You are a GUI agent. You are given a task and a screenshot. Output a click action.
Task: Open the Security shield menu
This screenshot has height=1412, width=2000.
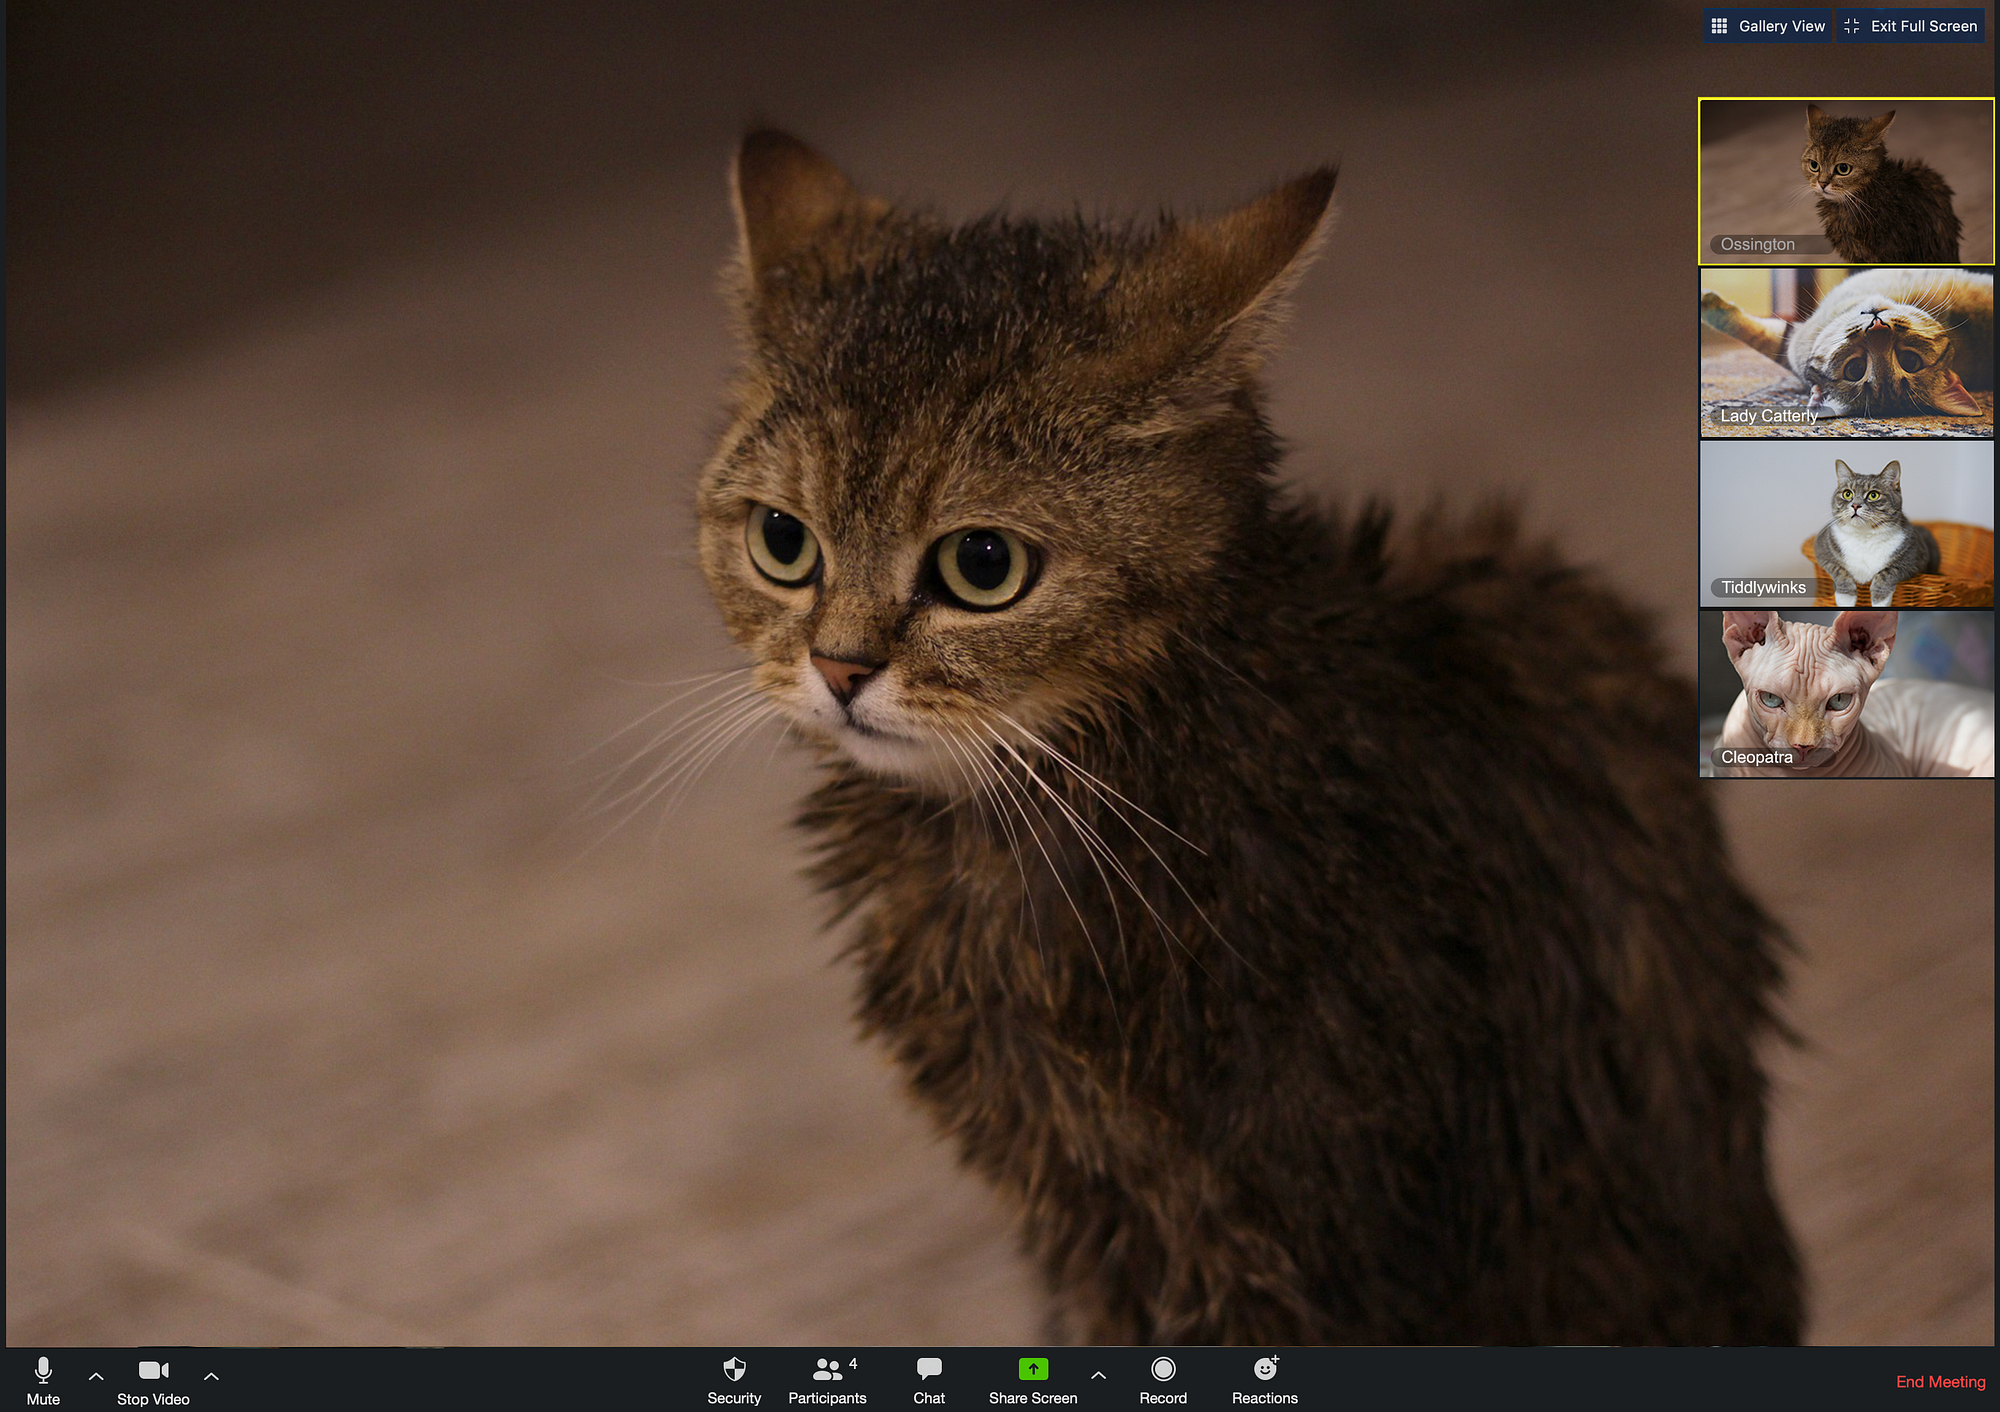pos(734,1380)
